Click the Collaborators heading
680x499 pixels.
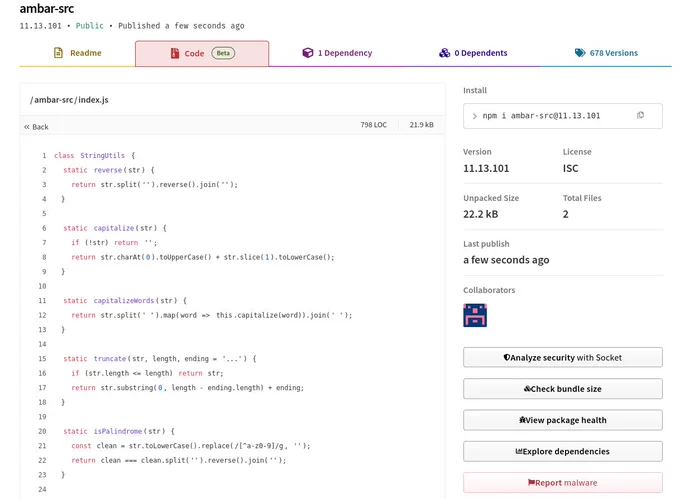click(489, 290)
